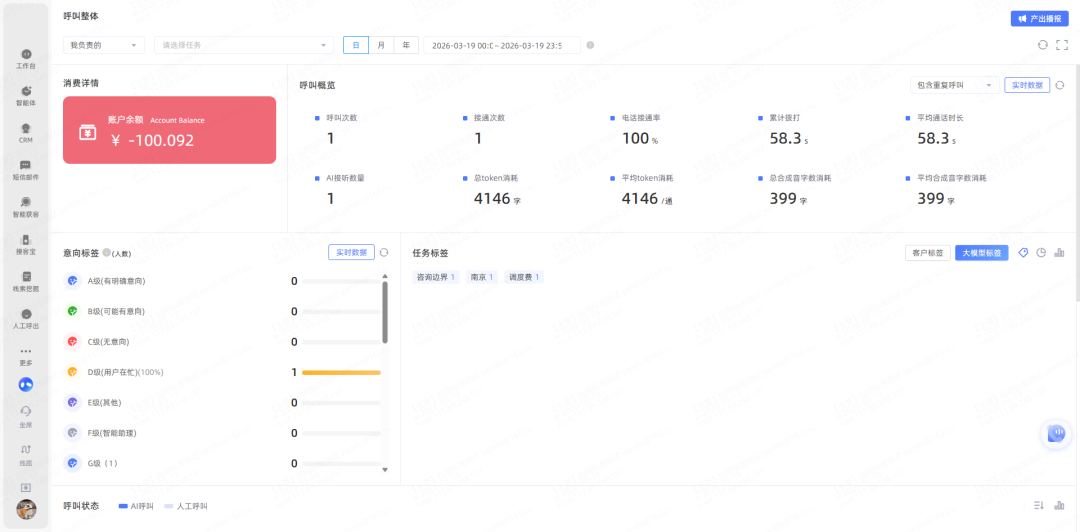Select the 月 time range tab
The image size is (1080, 532).
[381, 45]
